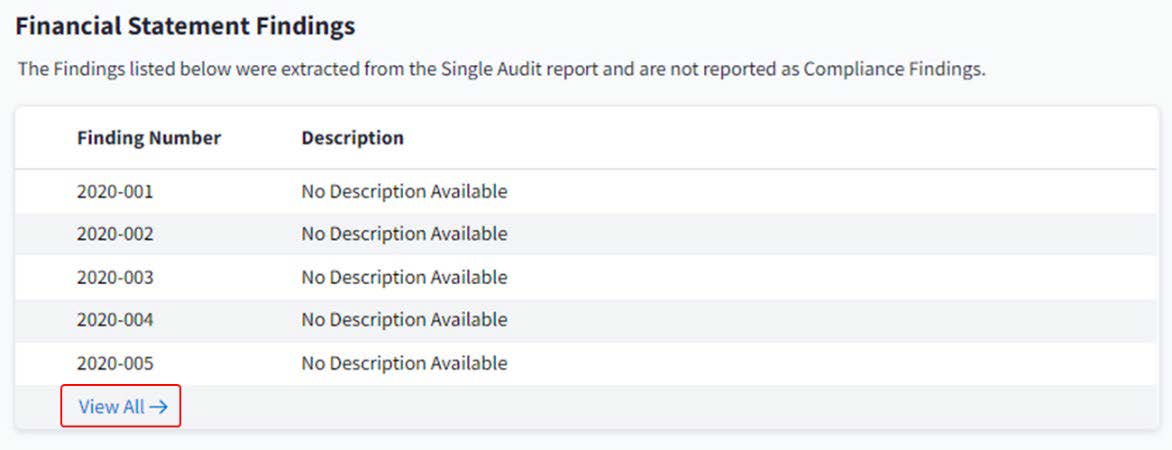
Task: Click the description text for finding 2020-002
Action: pos(404,234)
